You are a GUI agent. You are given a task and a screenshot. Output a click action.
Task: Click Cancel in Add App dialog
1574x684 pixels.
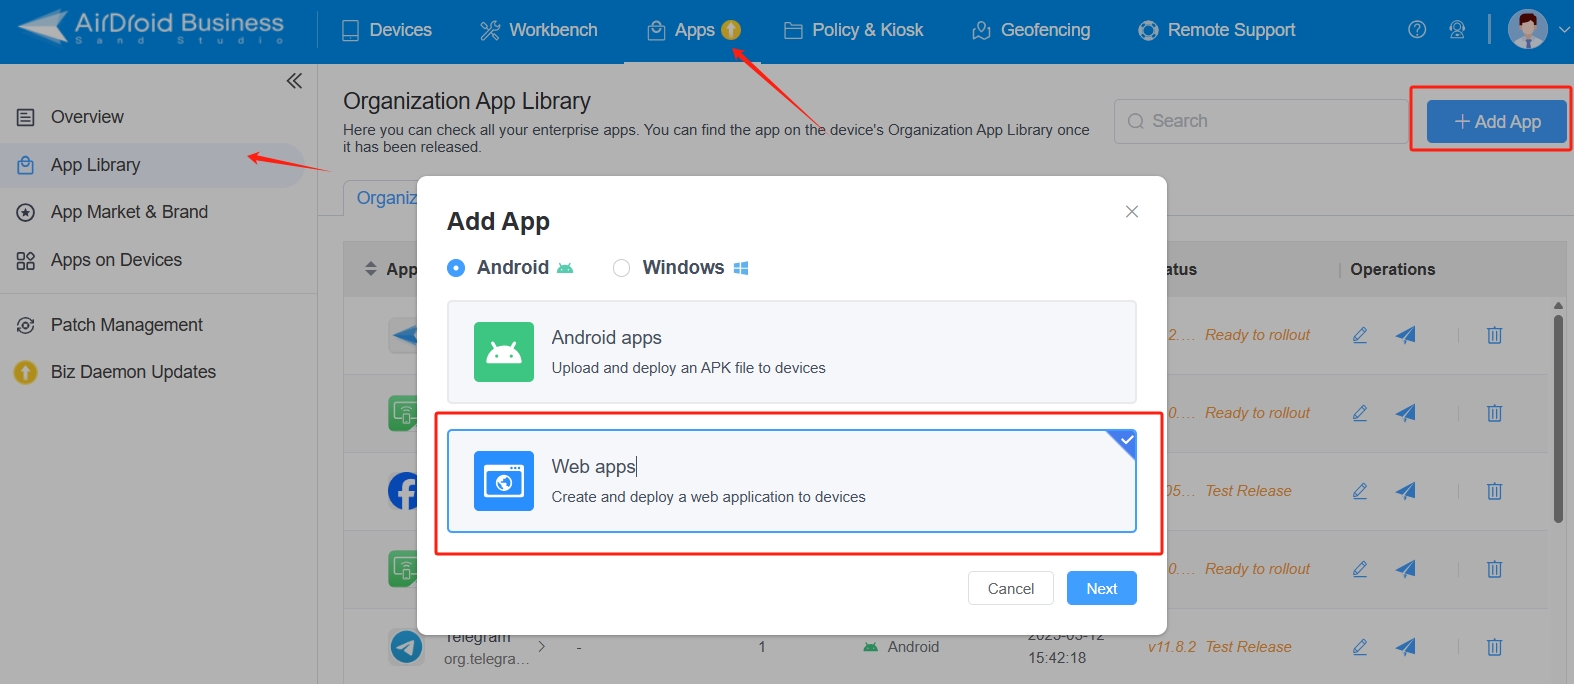1011,588
